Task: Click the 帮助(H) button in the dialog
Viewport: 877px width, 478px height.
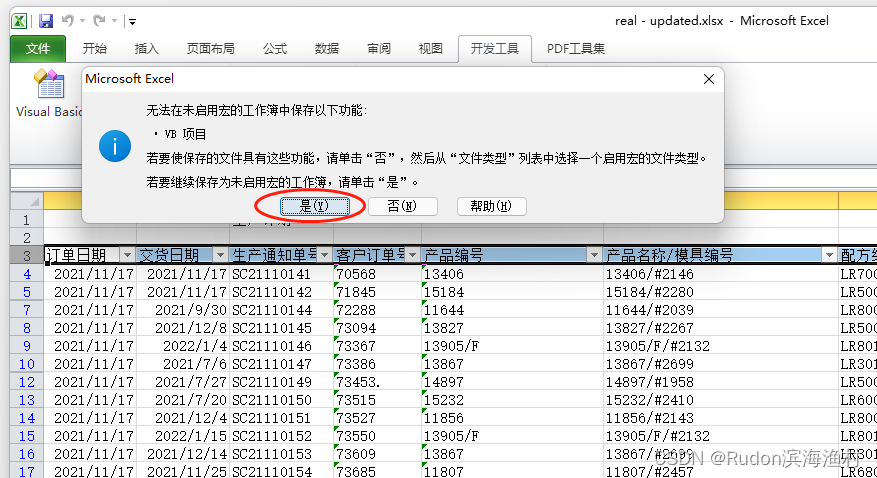Action: click(491, 206)
